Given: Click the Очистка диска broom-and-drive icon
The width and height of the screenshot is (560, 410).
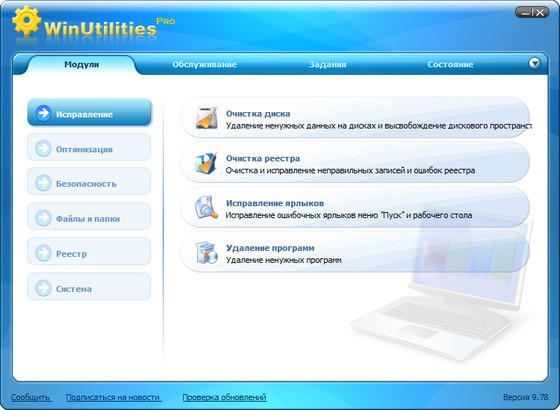Looking at the screenshot, I should (206, 117).
